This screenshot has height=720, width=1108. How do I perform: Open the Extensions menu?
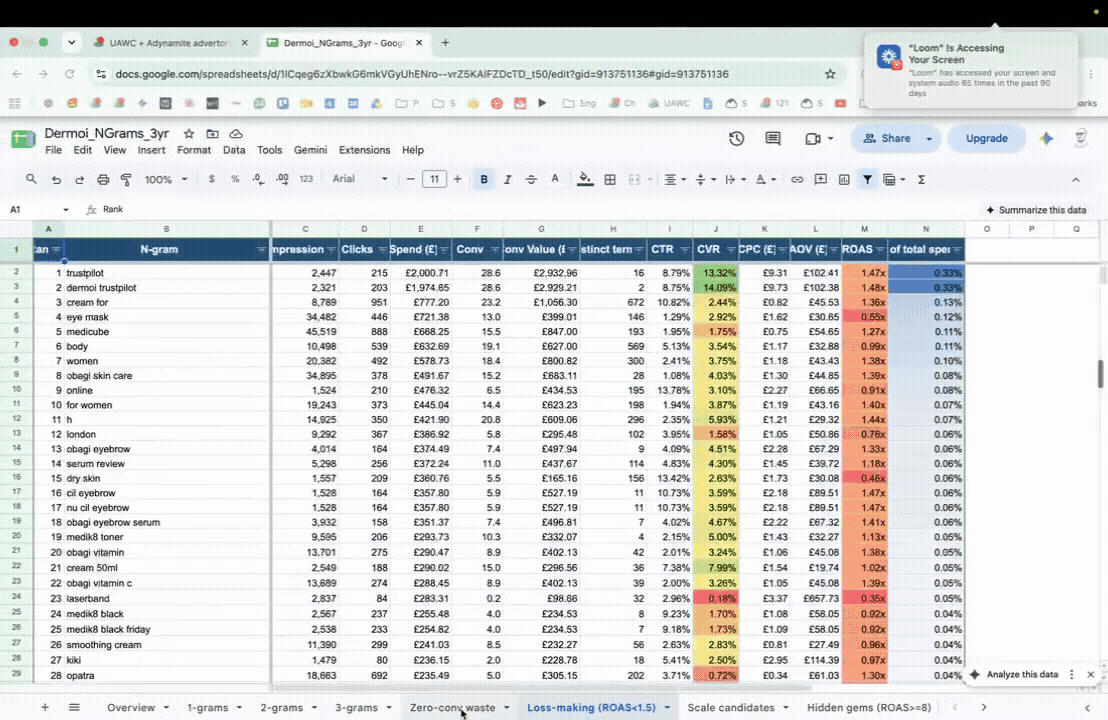tap(364, 150)
